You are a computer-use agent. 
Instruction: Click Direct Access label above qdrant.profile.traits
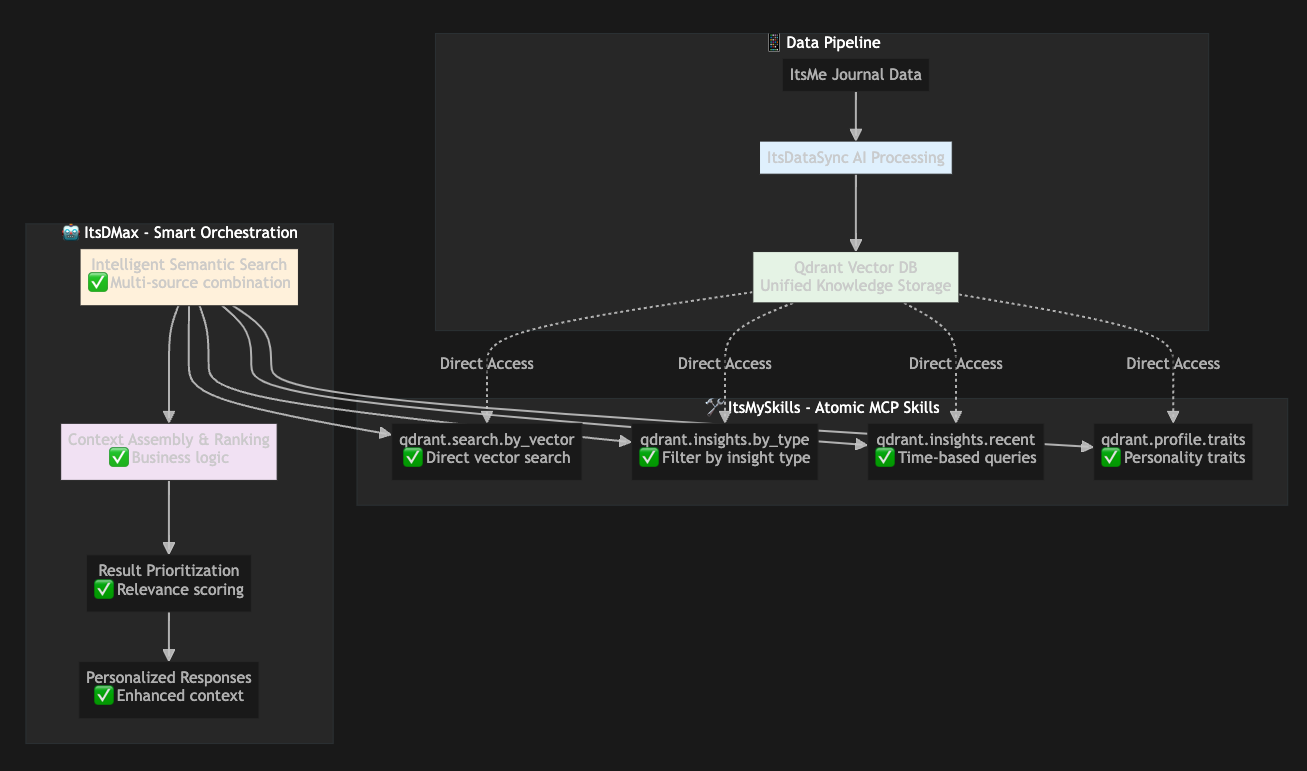tap(1173, 364)
